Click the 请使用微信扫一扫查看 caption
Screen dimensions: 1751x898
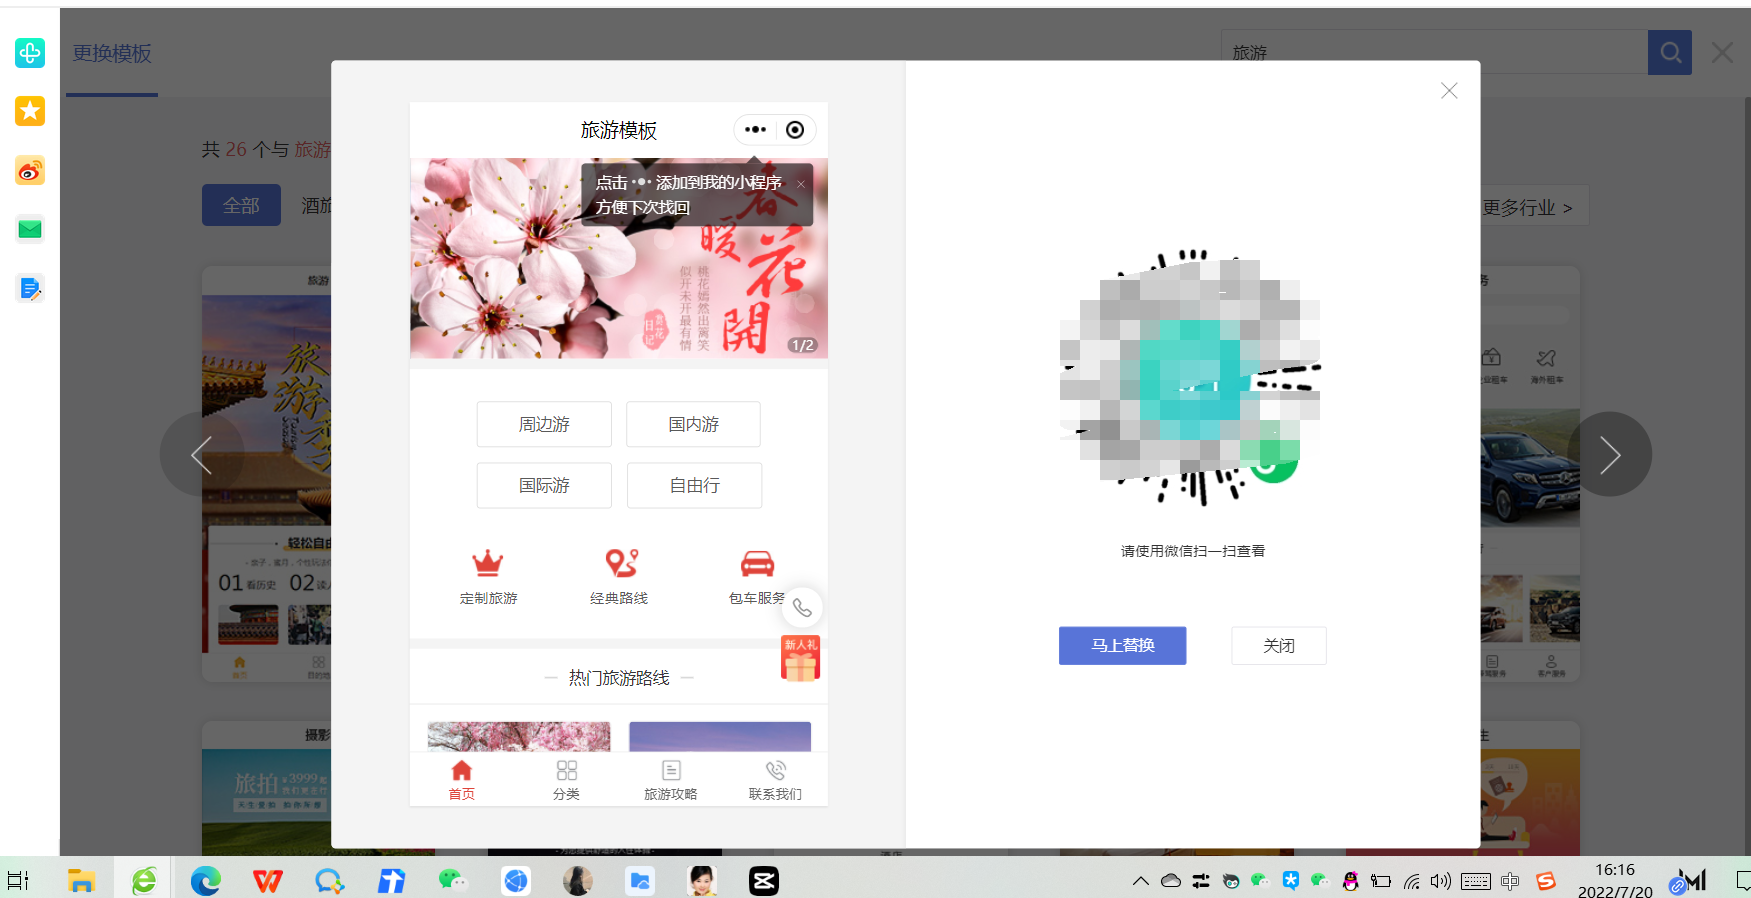pyautogui.click(x=1193, y=551)
